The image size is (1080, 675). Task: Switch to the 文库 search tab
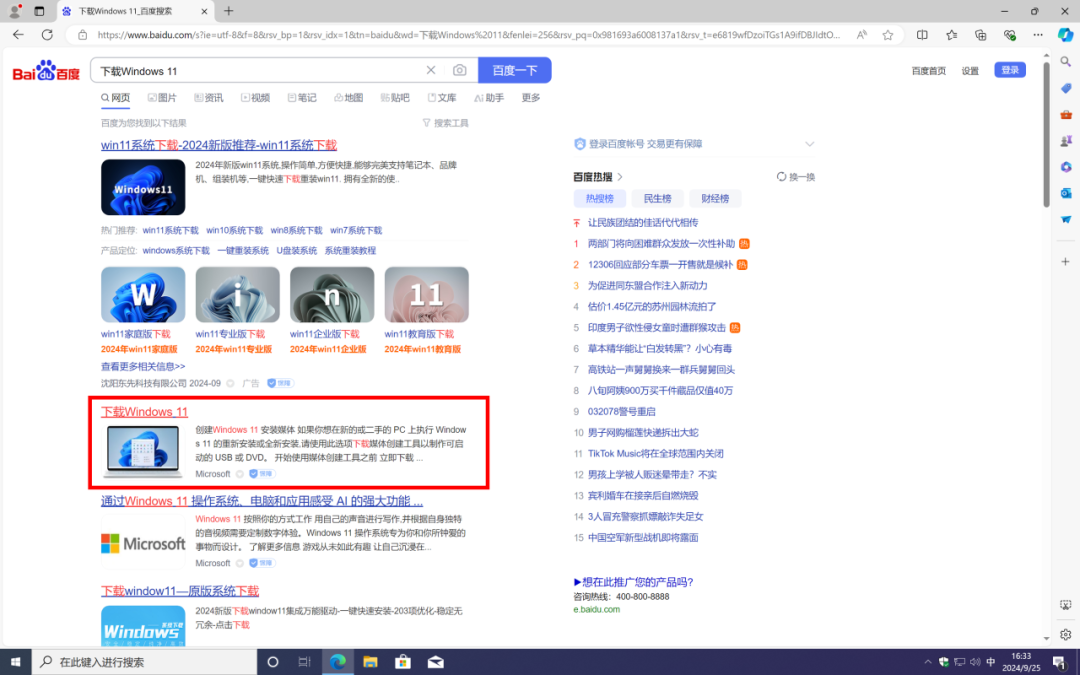coord(442,98)
